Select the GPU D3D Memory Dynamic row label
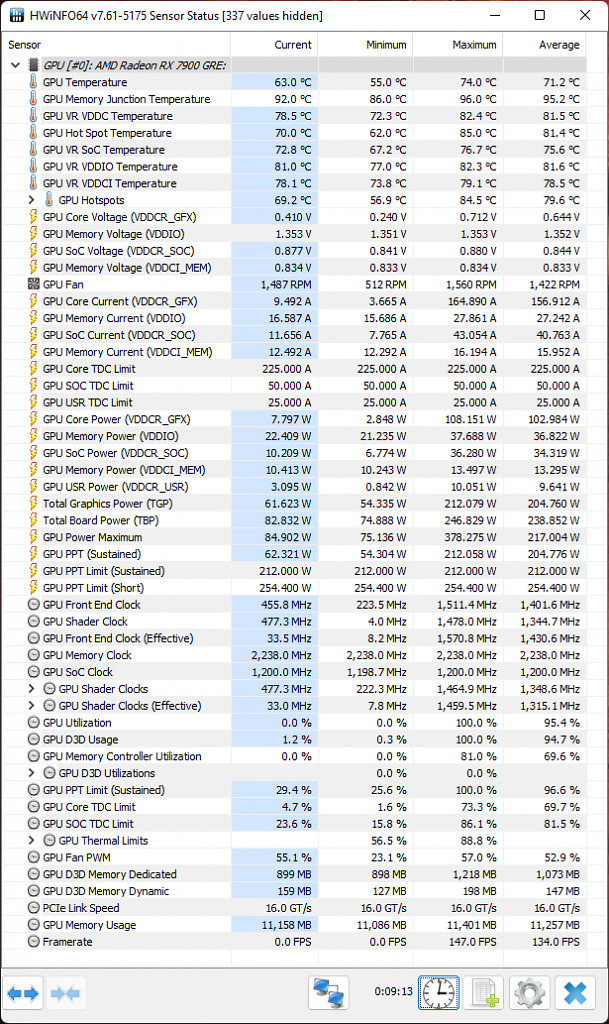 pos(106,891)
